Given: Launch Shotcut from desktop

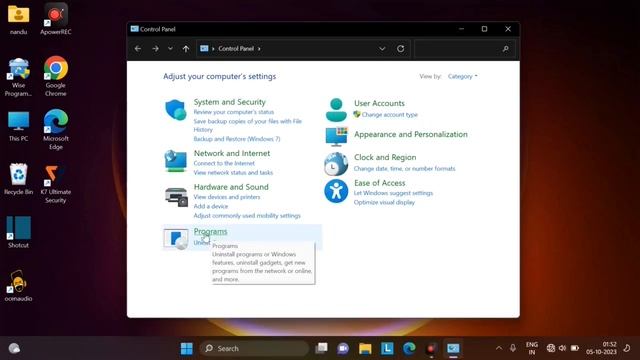Looking at the screenshot, I should pos(18,232).
